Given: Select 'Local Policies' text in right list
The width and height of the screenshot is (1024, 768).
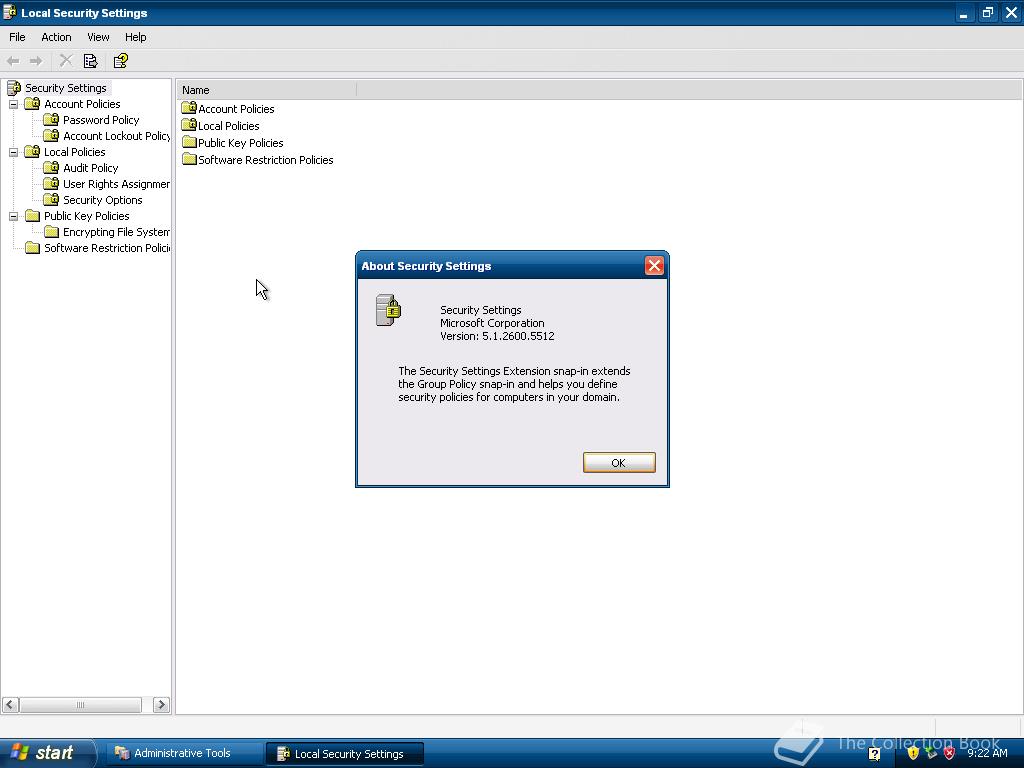Looking at the screenshot, I should tap(229, 126).
